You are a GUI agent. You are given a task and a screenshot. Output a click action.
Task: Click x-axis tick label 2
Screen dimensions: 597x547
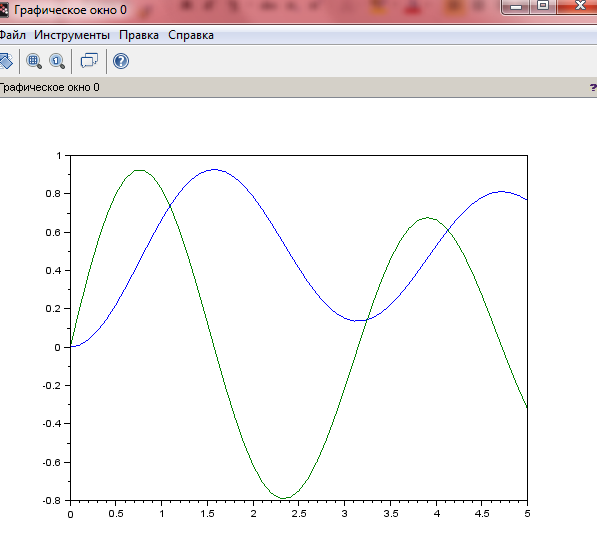(254, 514)
